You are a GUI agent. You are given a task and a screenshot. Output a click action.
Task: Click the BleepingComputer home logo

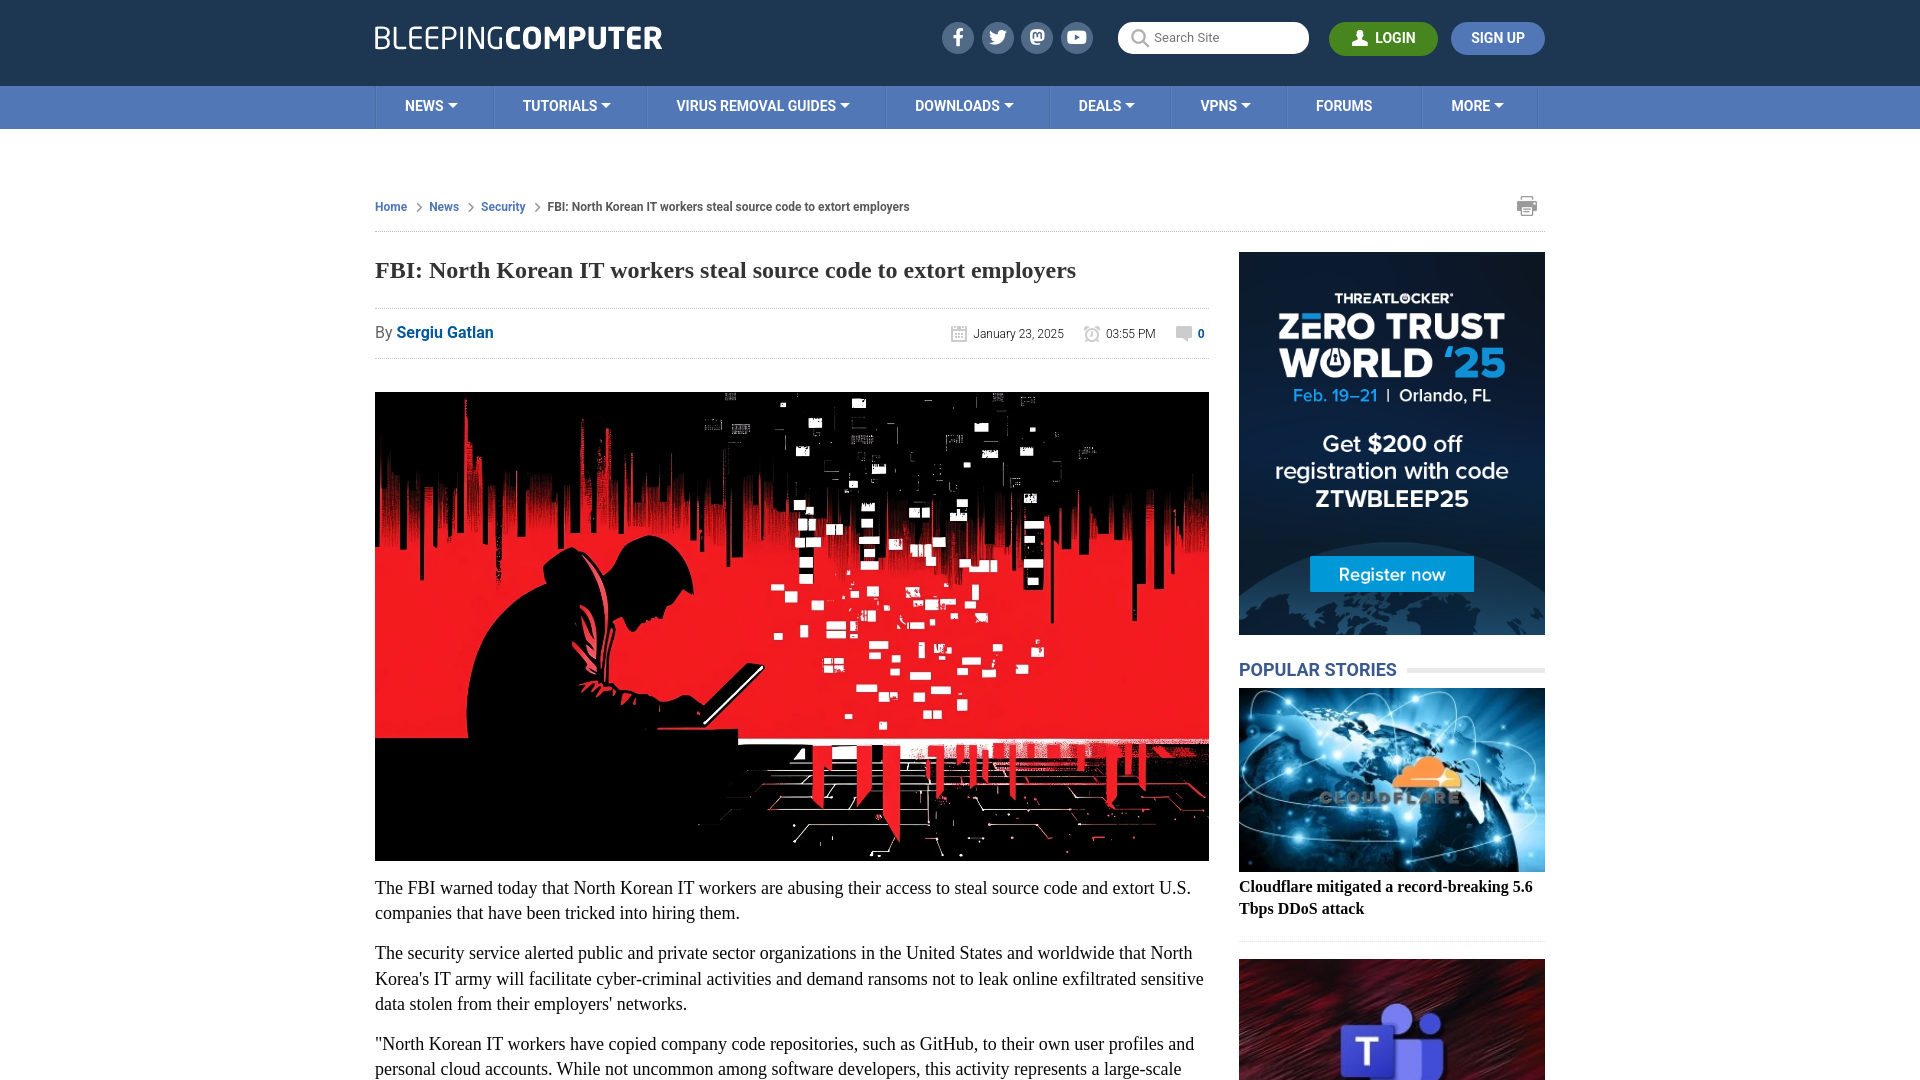click(518, 37)
